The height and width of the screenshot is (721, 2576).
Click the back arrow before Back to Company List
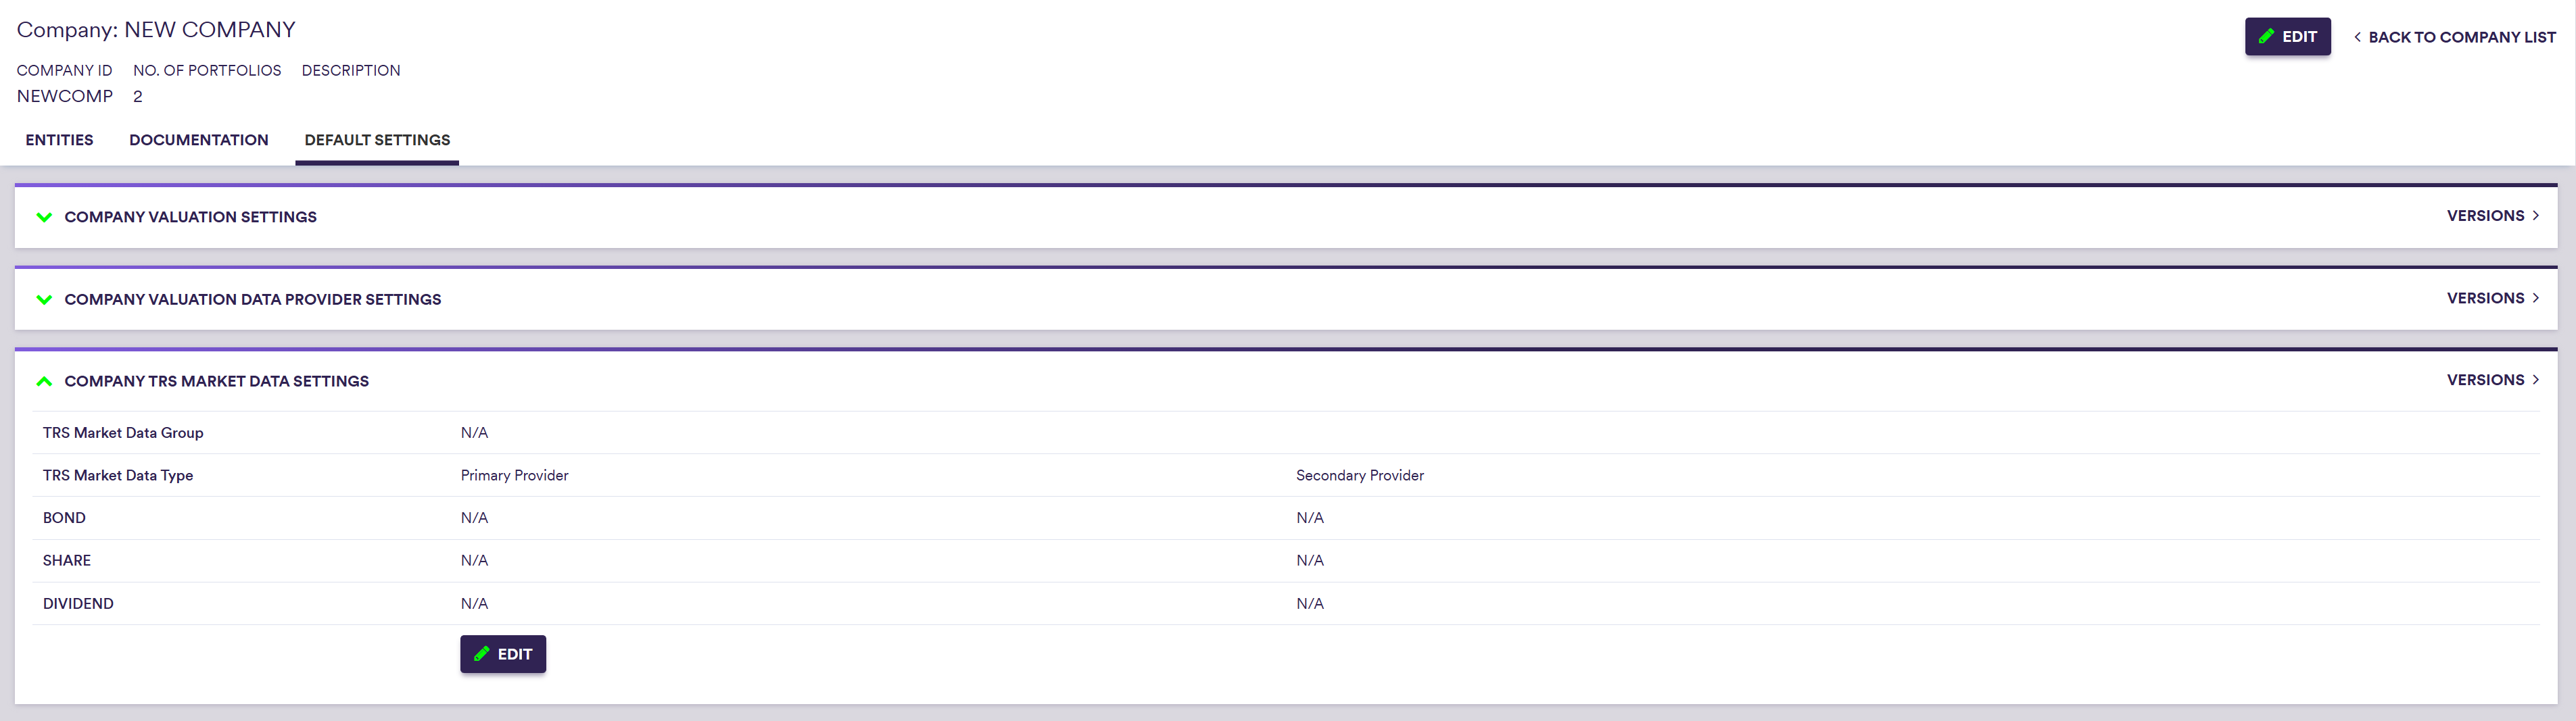[x=2357, y=37]
